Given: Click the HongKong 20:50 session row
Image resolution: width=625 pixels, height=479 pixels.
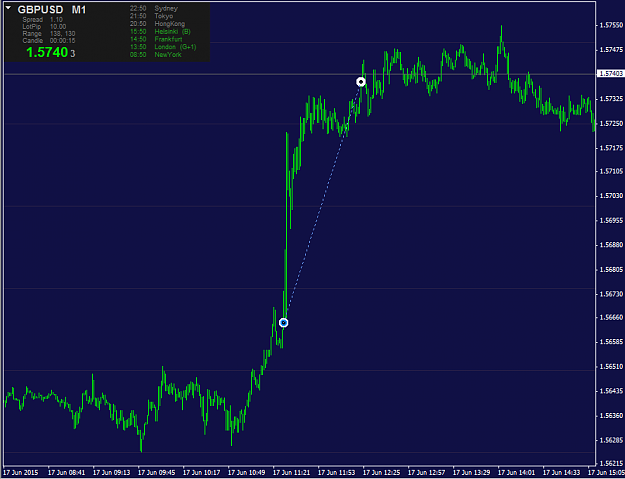Looking at the screenshot, I should pyautogui.click(x=157, y=24).
